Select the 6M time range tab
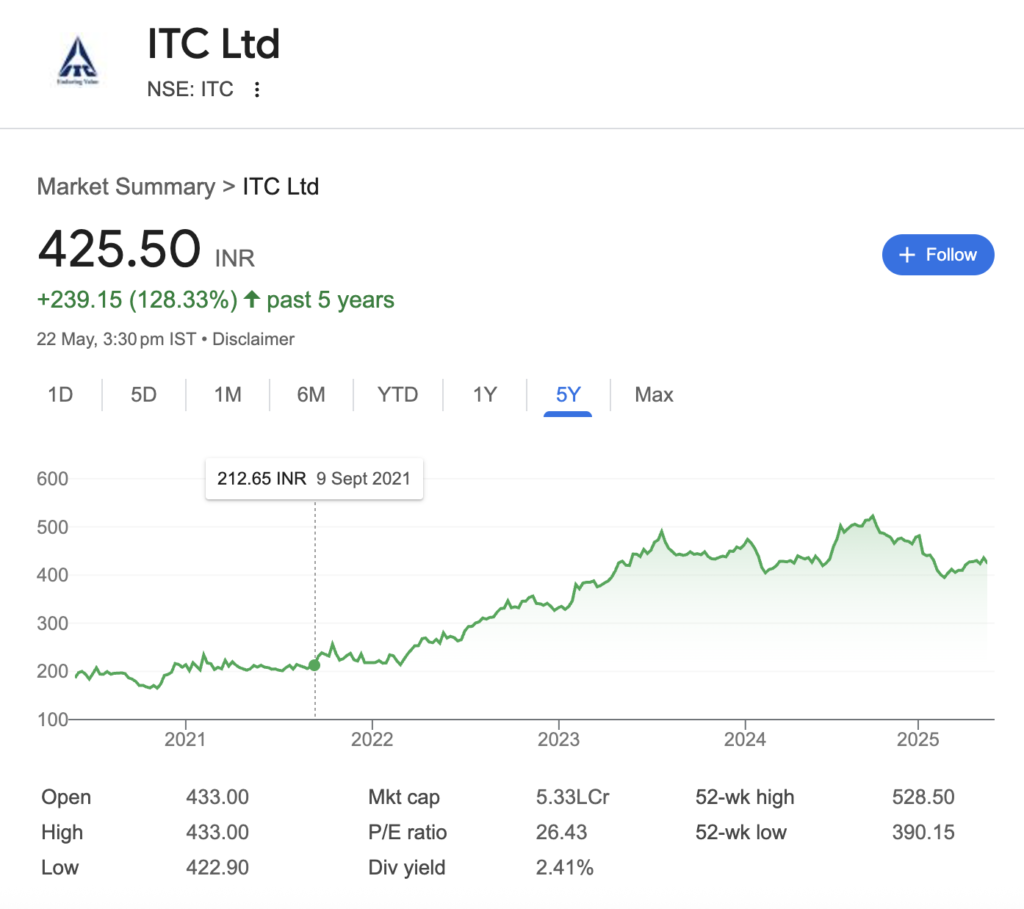This screenshot has height=909, width=1024. click(311, 394)
